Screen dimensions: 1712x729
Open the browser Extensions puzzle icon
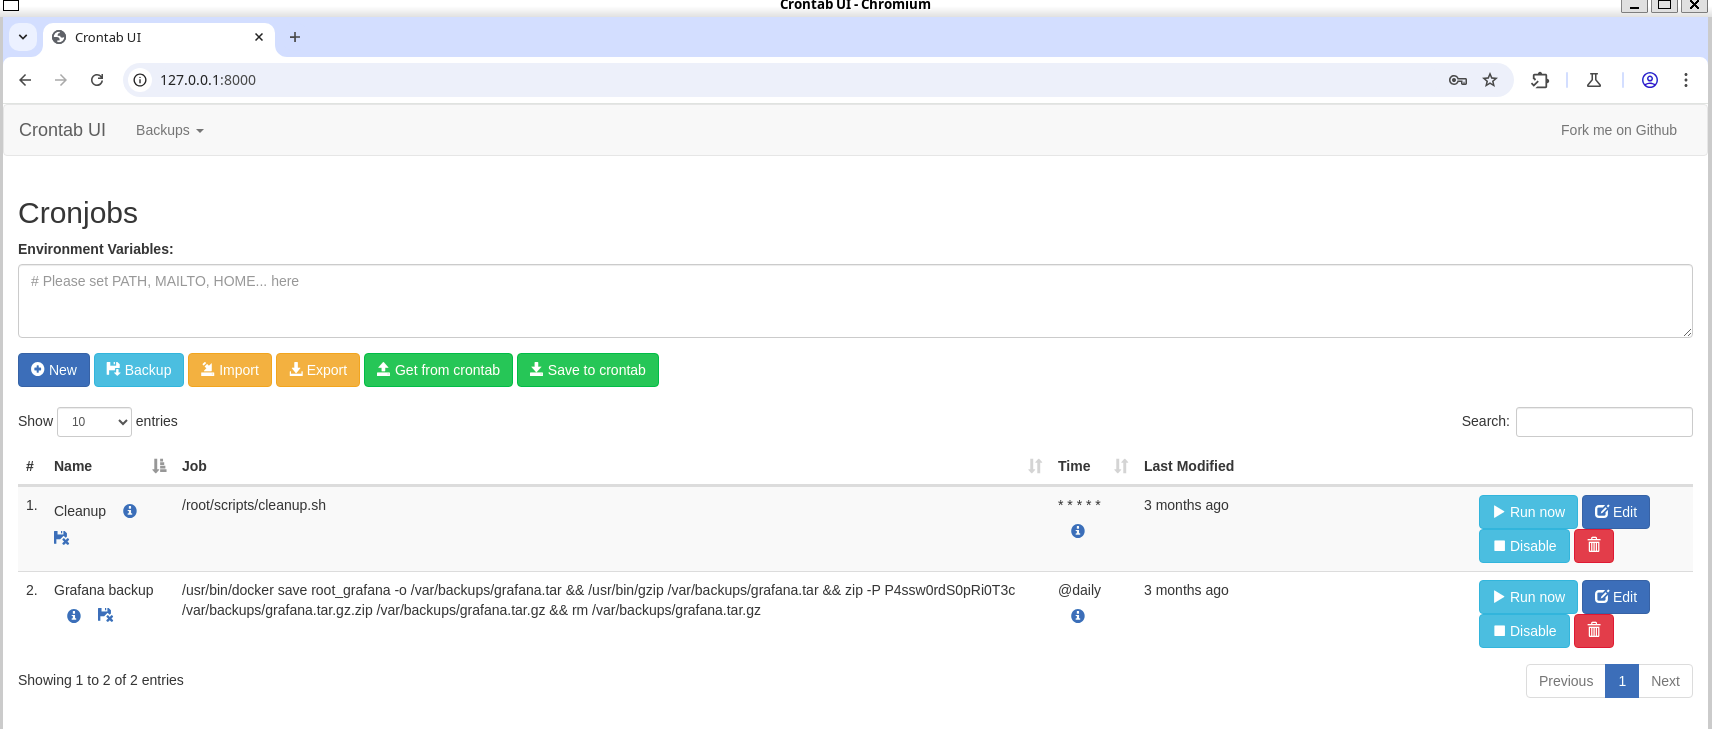tap(1540, 80)
